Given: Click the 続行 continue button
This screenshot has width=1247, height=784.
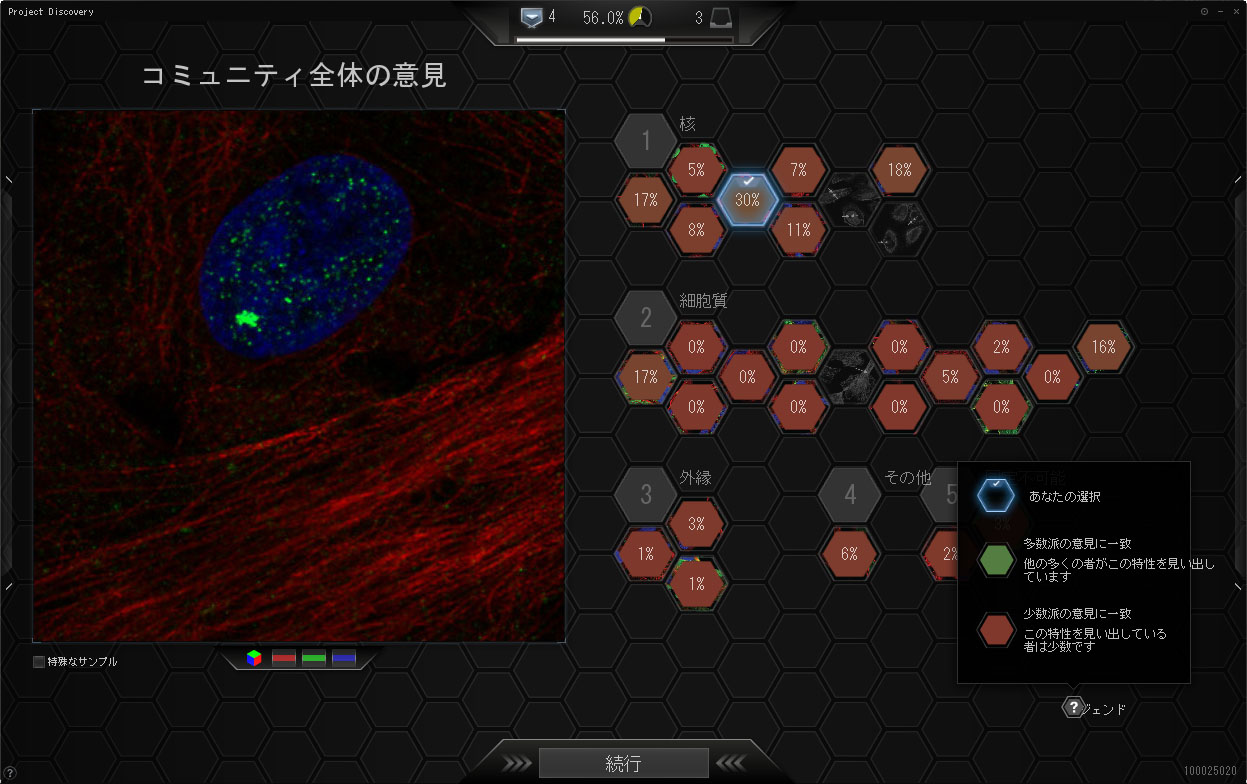Looking at the screenshot, I should tap(624, 763).
